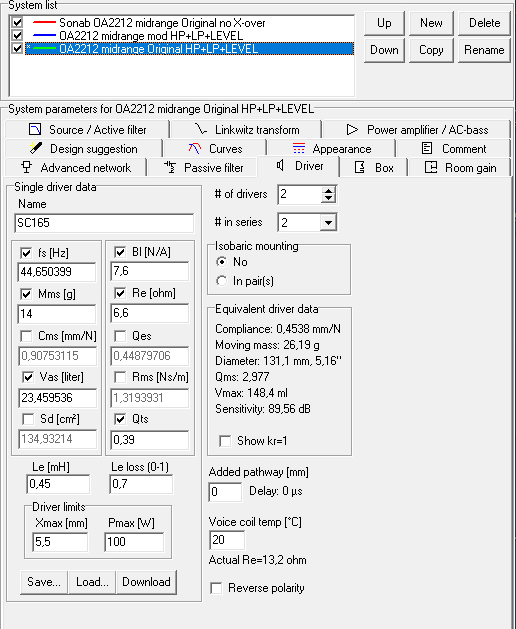Screen dimensions: 516x629
Task: Click the Room gain tab icon
Action: pyautogui.click(x=431, y=167)
